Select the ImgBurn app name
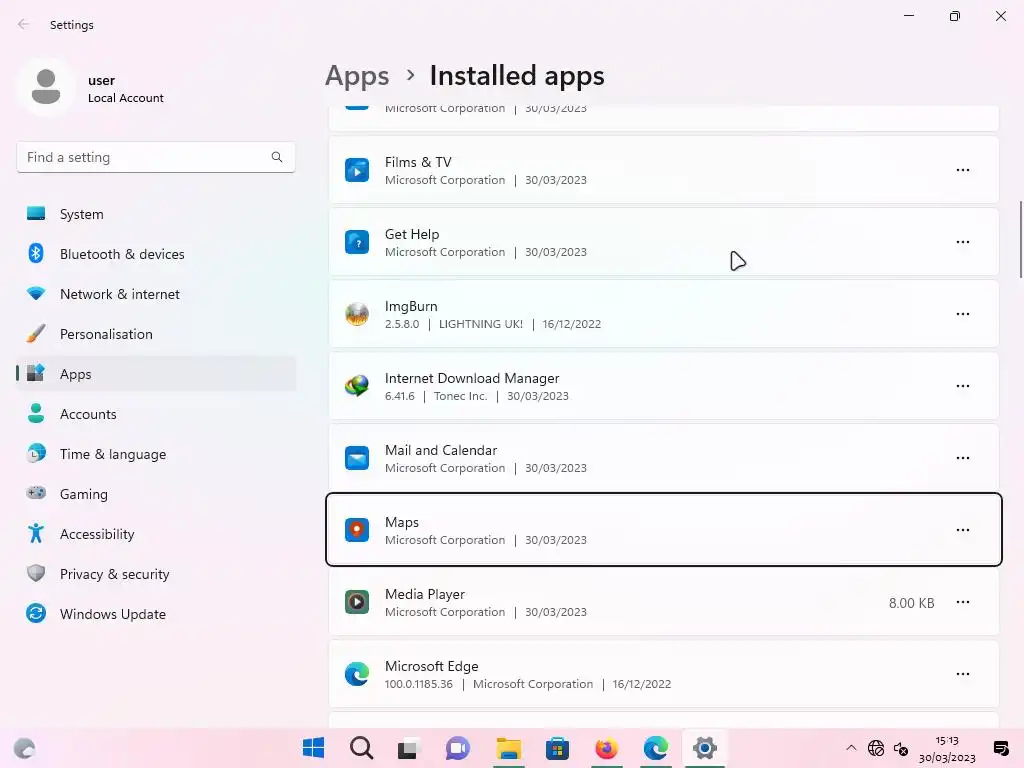Screen dimensions: 1024x768 (411, 306)
